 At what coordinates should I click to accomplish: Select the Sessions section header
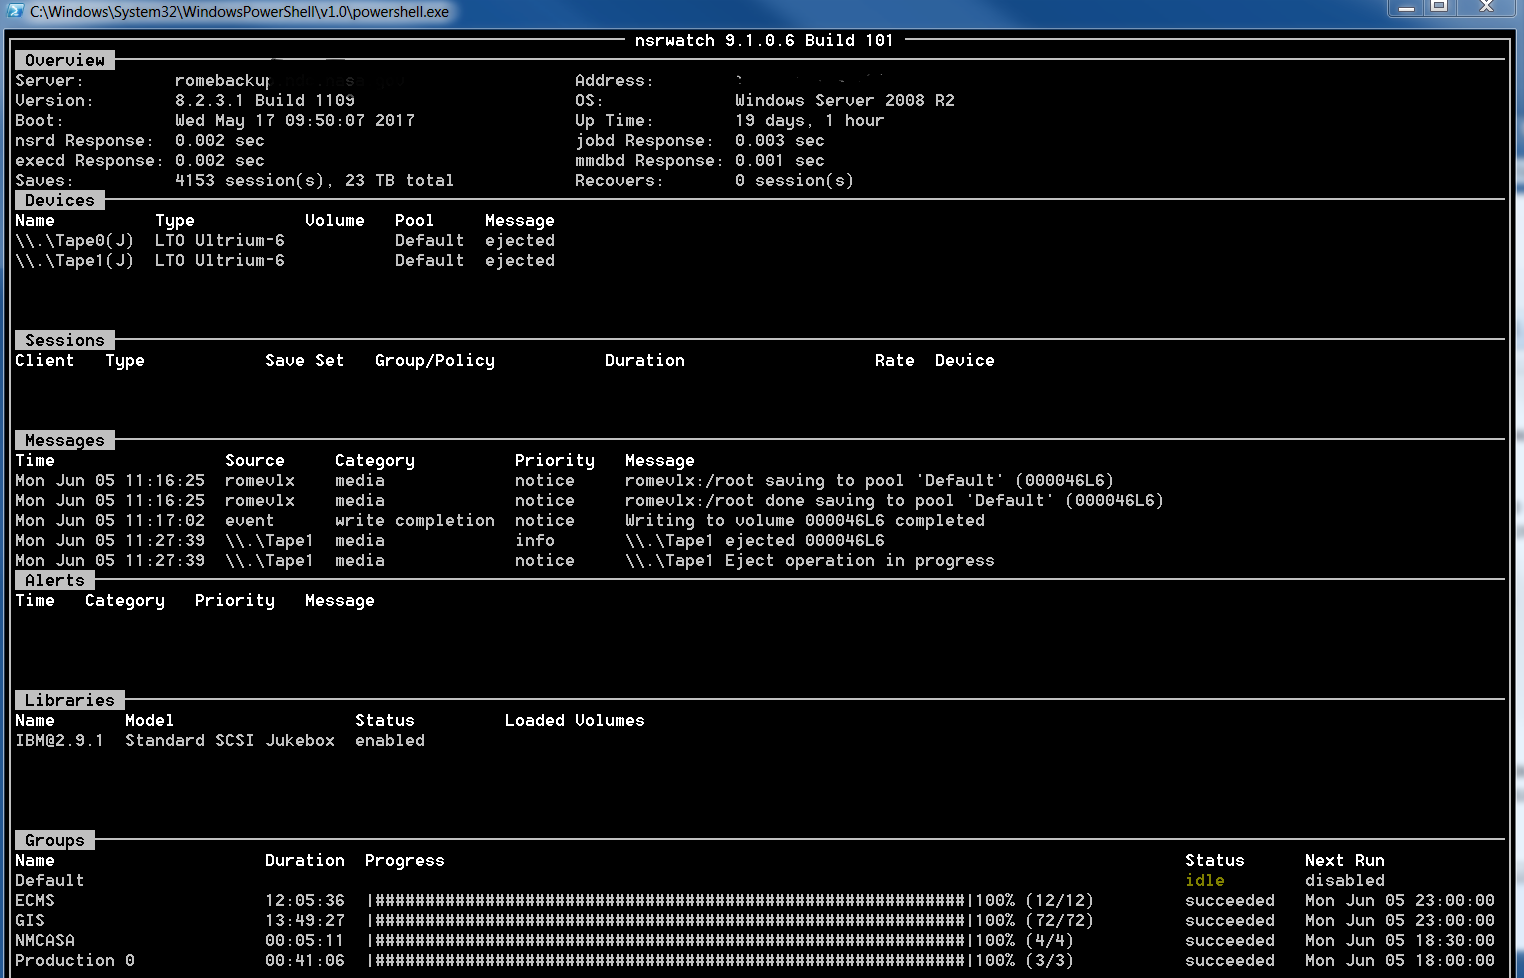tap(65, 340)
